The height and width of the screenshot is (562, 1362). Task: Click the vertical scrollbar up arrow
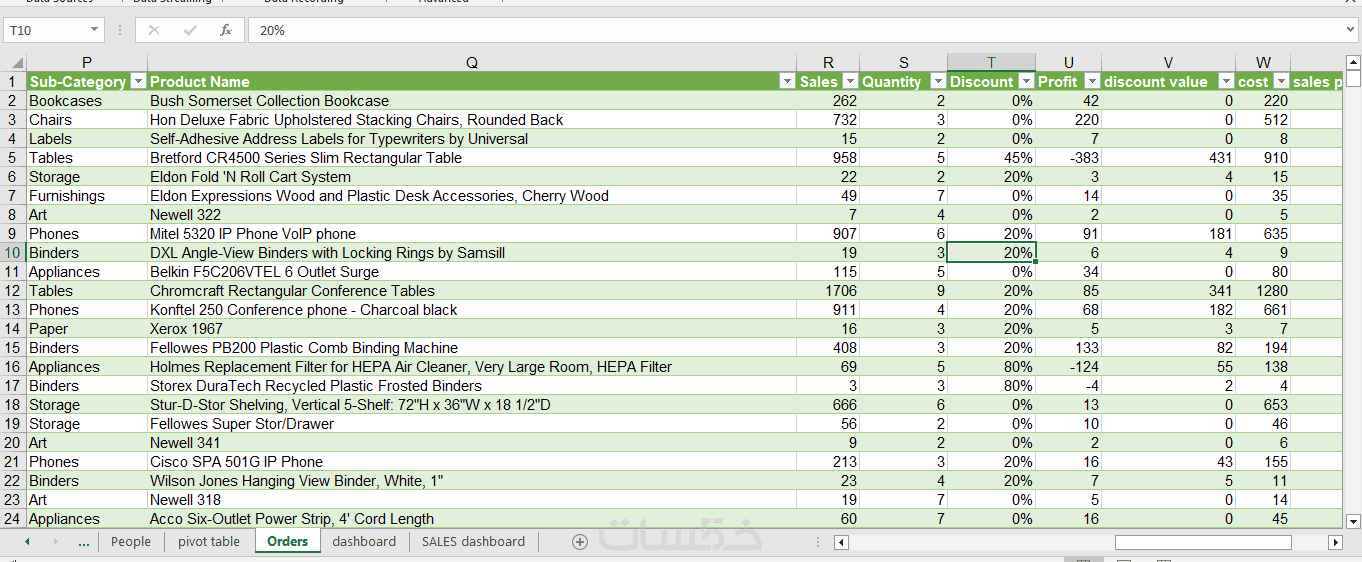[1353, 61]
